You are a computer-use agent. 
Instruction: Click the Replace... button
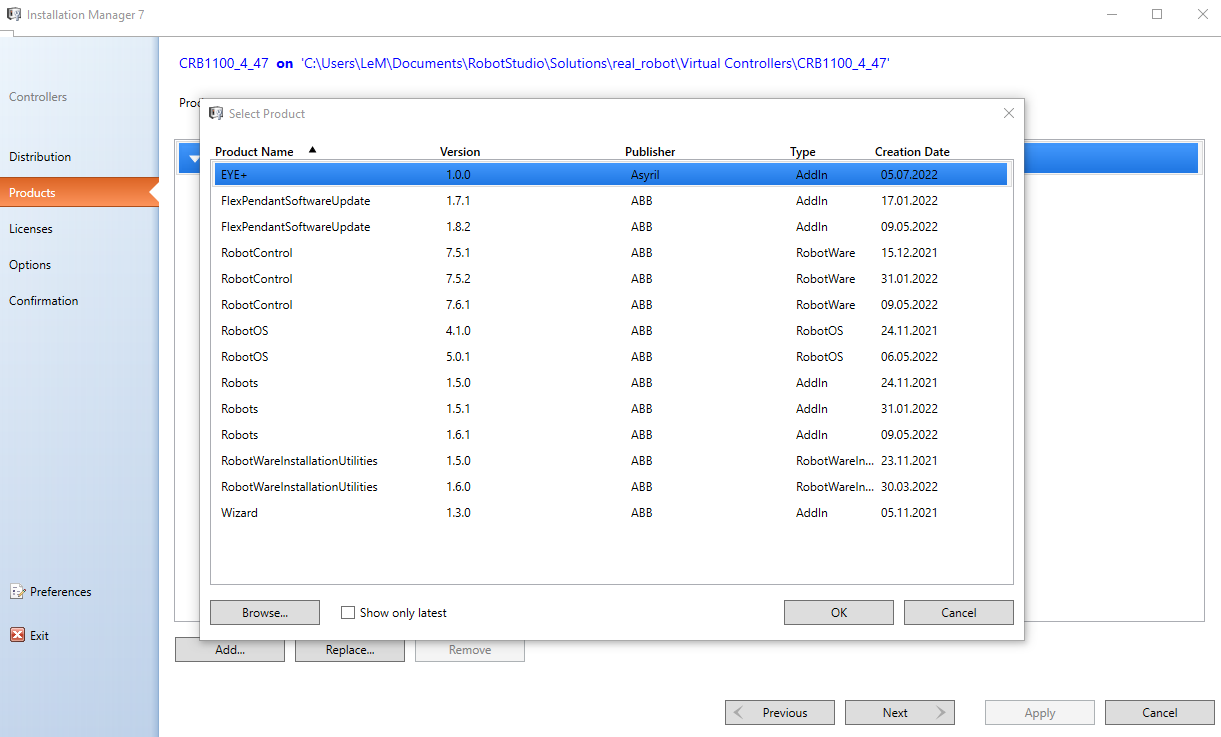350,650
